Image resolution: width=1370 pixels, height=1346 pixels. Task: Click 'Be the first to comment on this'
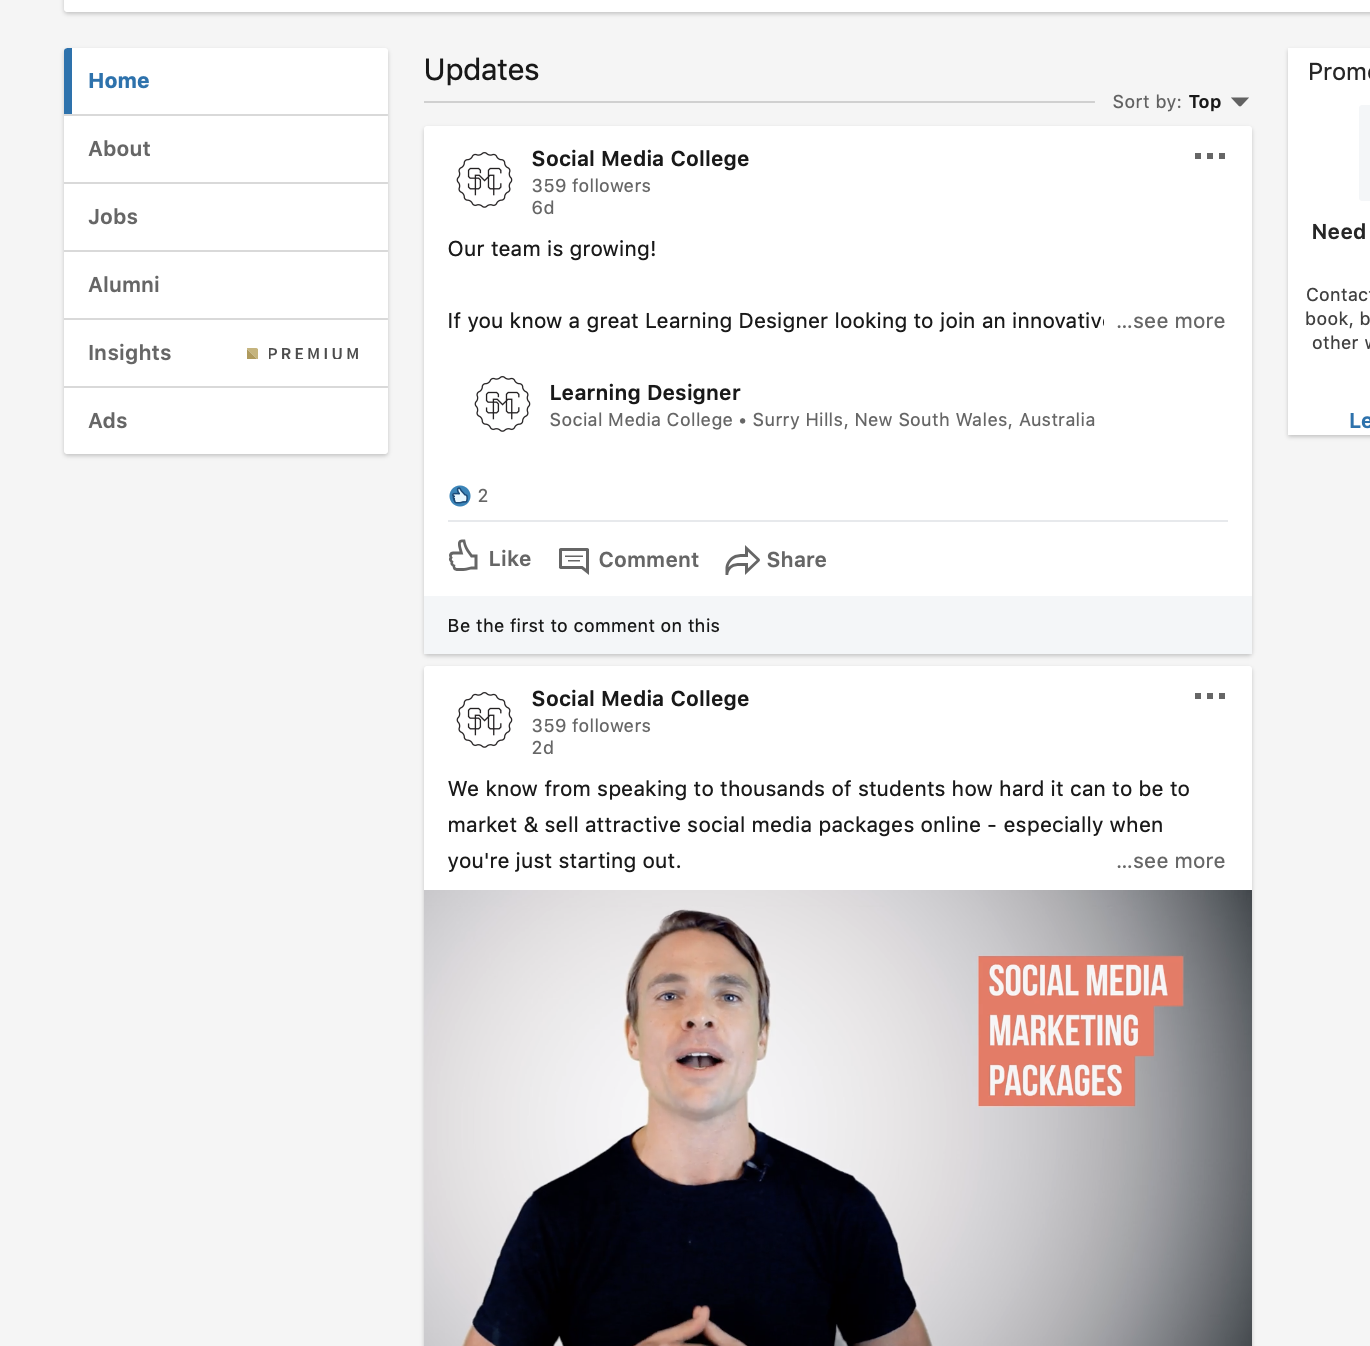point(584,626)
